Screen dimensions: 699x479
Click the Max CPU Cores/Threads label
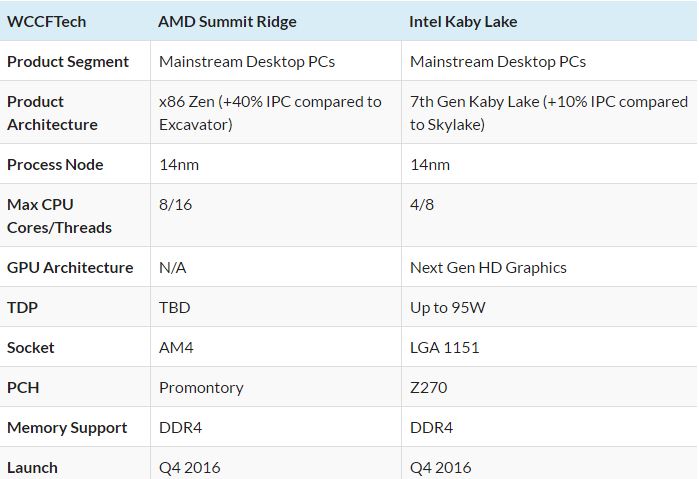coord(59,216)
